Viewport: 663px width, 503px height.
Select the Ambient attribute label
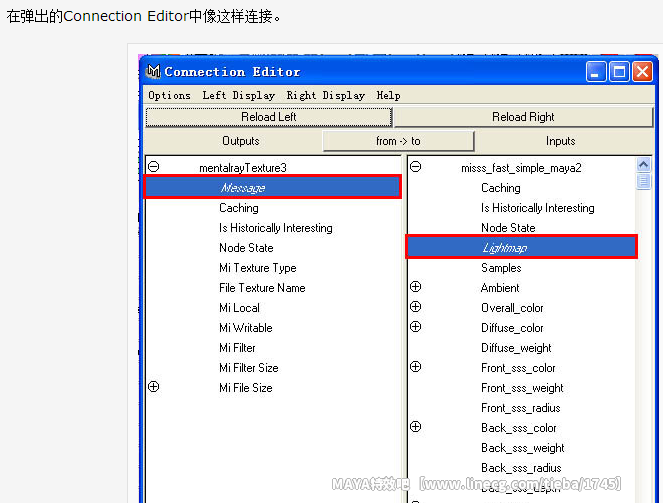point(500,288)
